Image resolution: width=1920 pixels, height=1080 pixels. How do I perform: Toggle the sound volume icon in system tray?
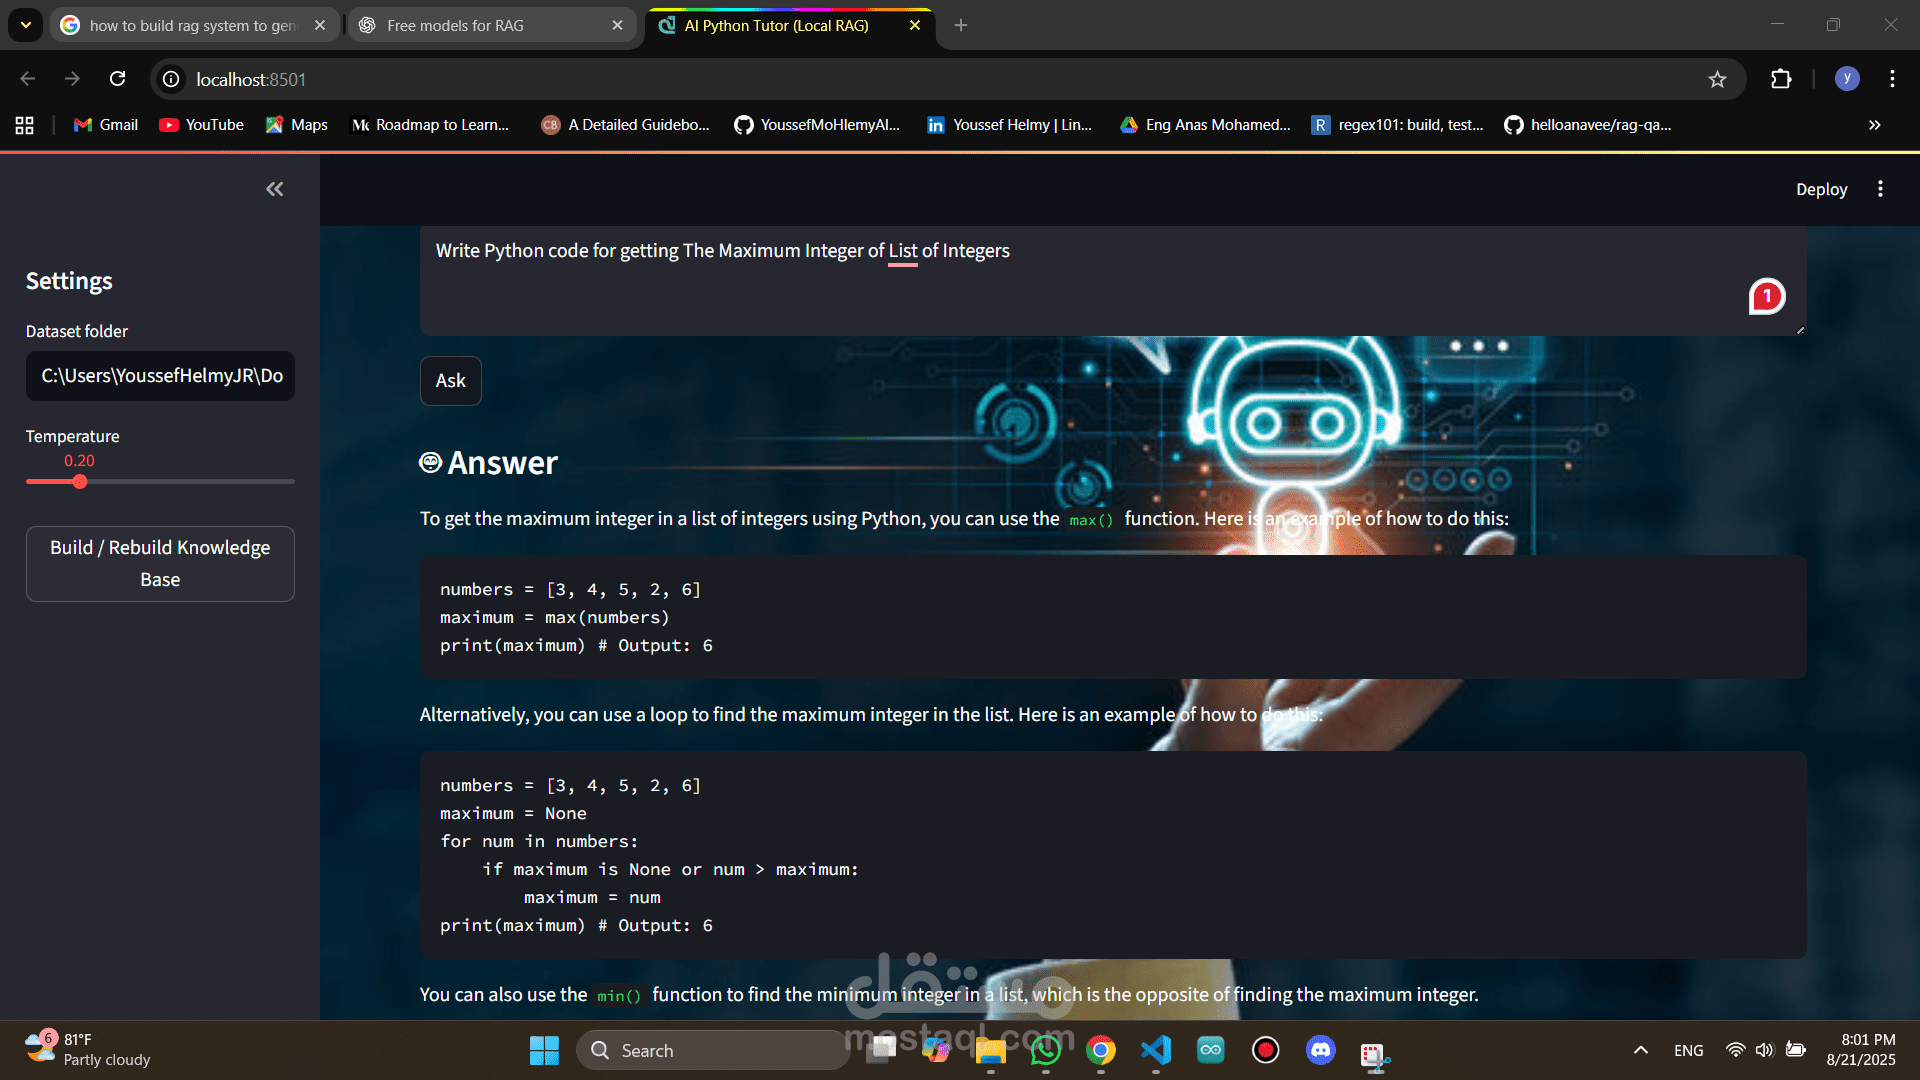coord(1764,1050)
